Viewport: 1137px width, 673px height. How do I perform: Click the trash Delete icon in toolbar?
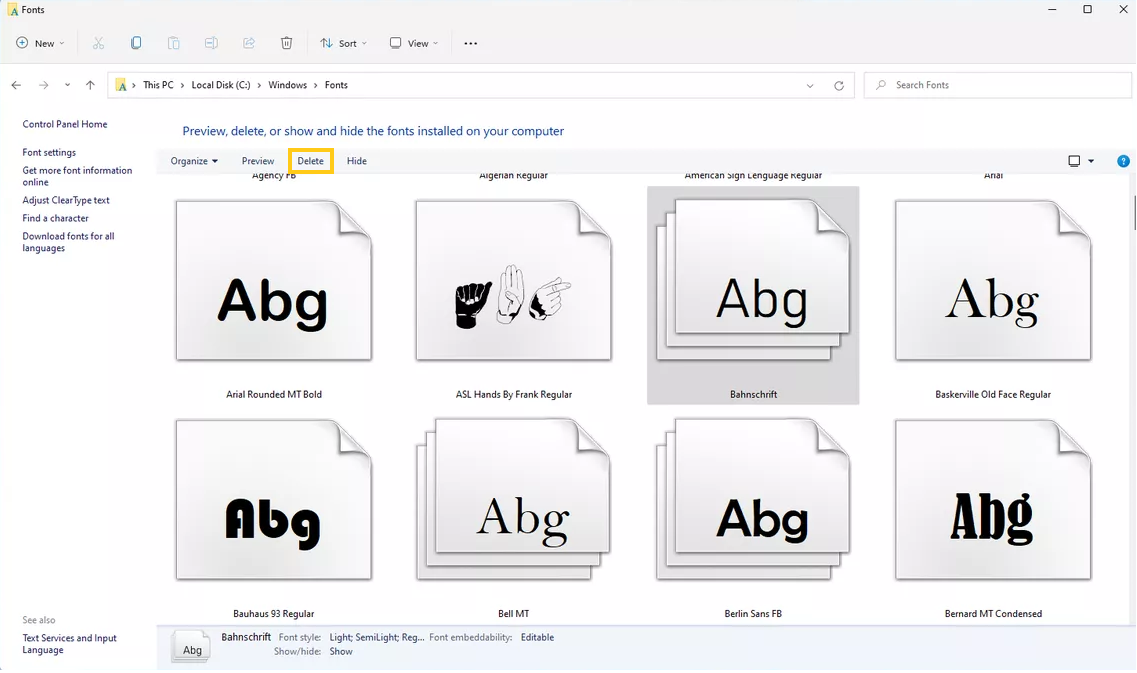pyautogui.click(x=286, y=43)
